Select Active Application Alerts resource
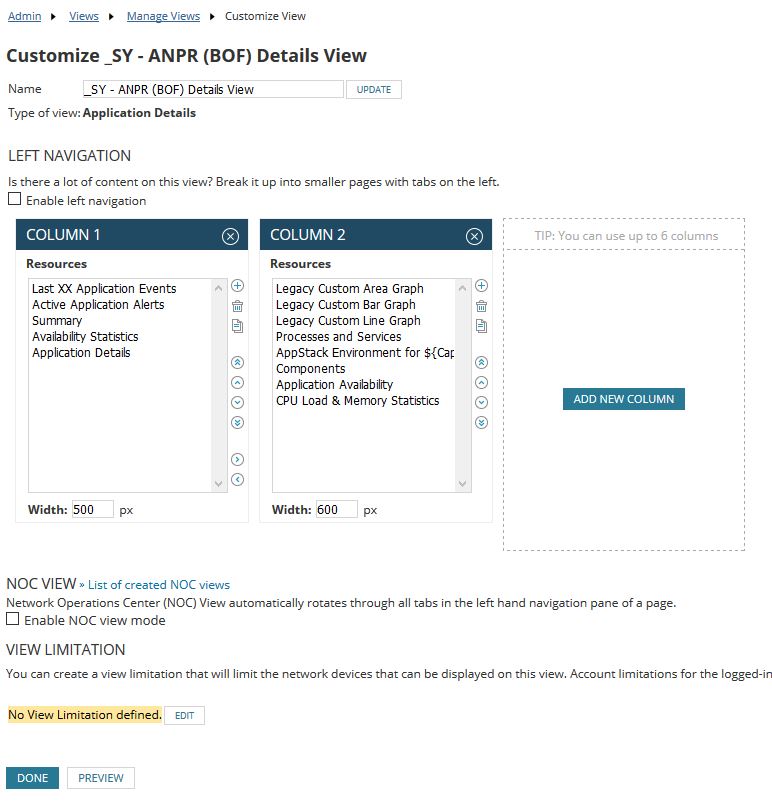Viewport: 772px width, 810px height. tap(98, 304)
